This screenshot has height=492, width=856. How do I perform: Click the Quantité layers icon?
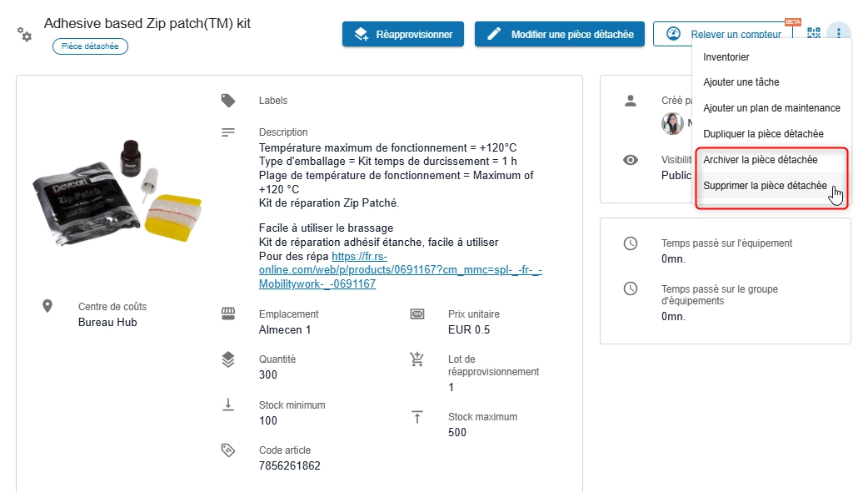click(x=228, y=359)
